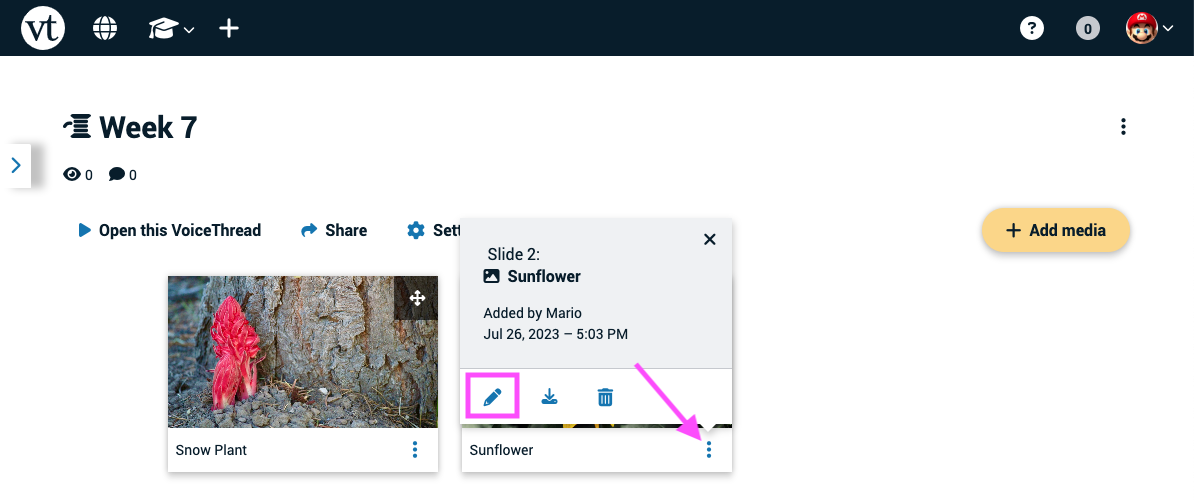The image size is (1194, 504).
Task: Delete Sunflower slide with trash icon
Action: pos(605,397)
